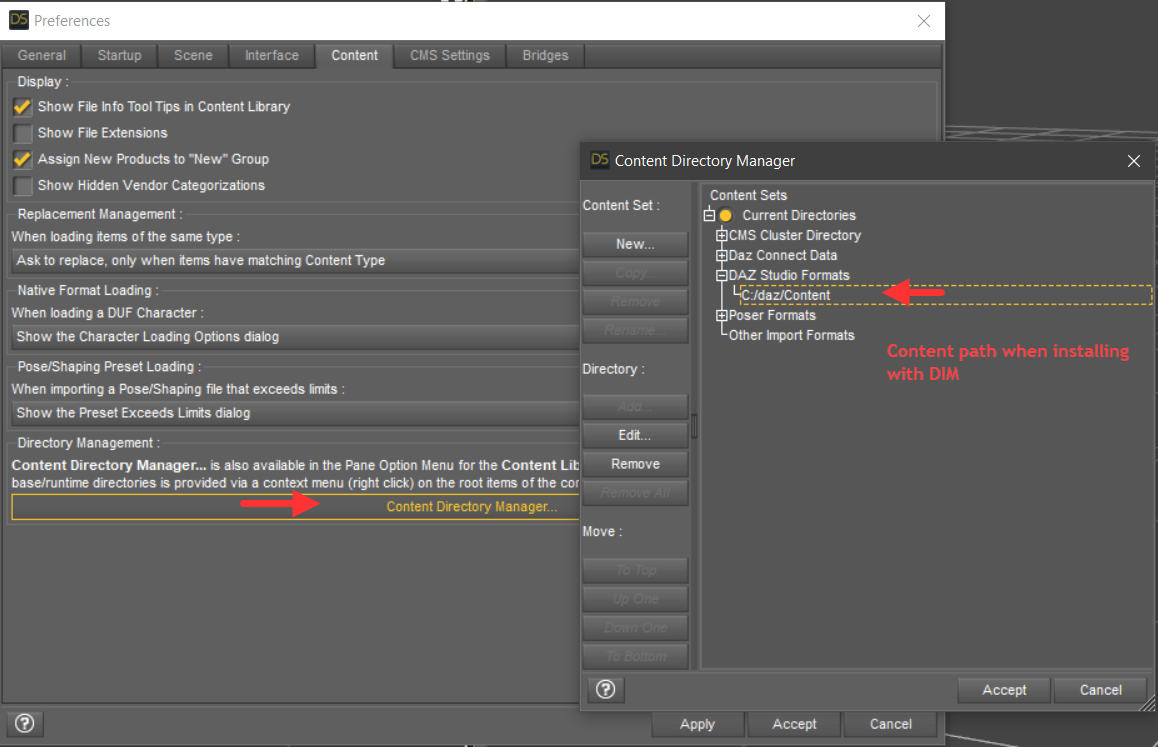The height and width of the screenshot is (747, 1158).
Task: Switch to the General tab
Action: 41,55
